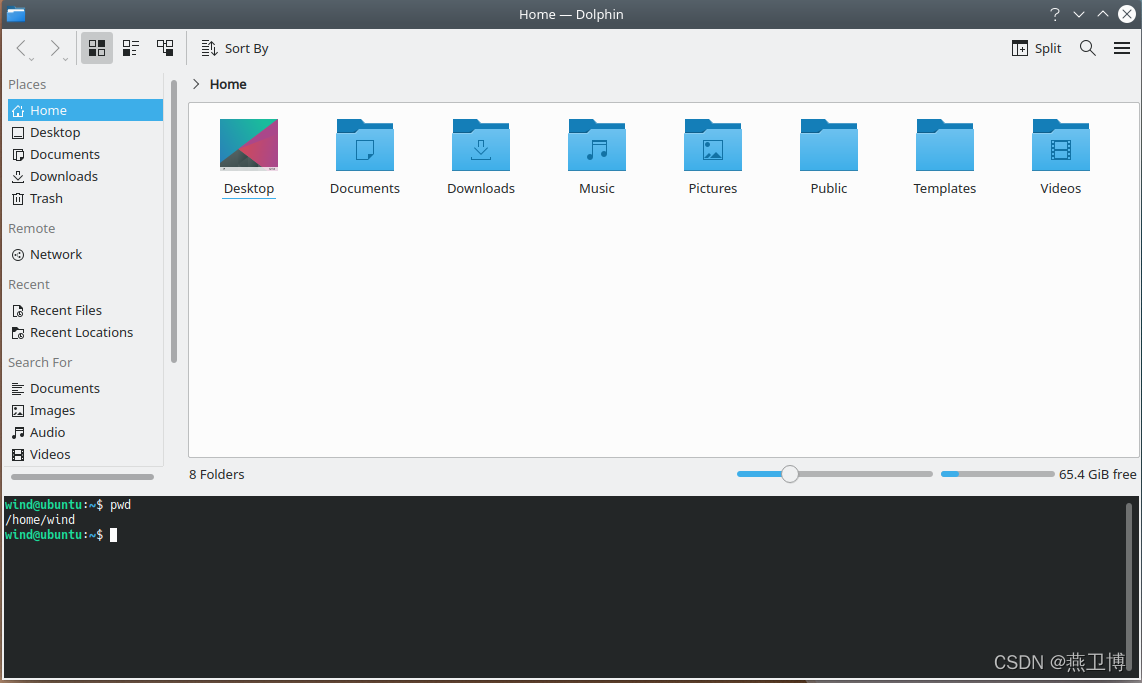Open the Music folder icon
This screenshot has width=1142, height=683.
(x=597, y=146)
